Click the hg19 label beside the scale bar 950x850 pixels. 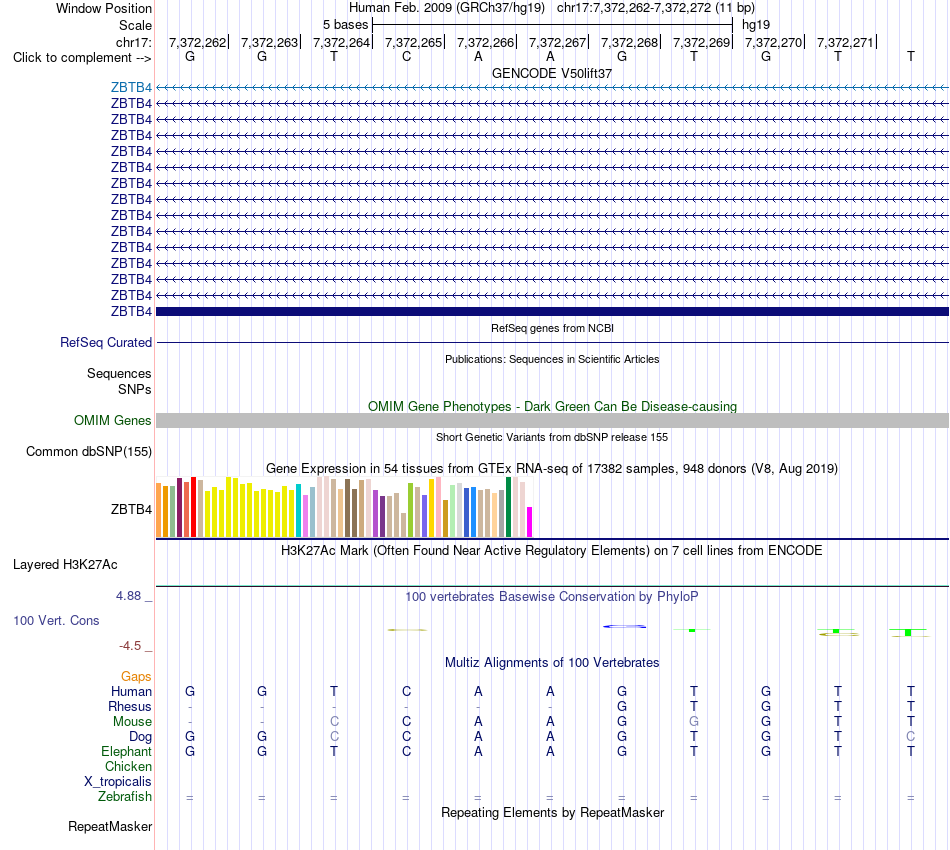pos(756,25)
